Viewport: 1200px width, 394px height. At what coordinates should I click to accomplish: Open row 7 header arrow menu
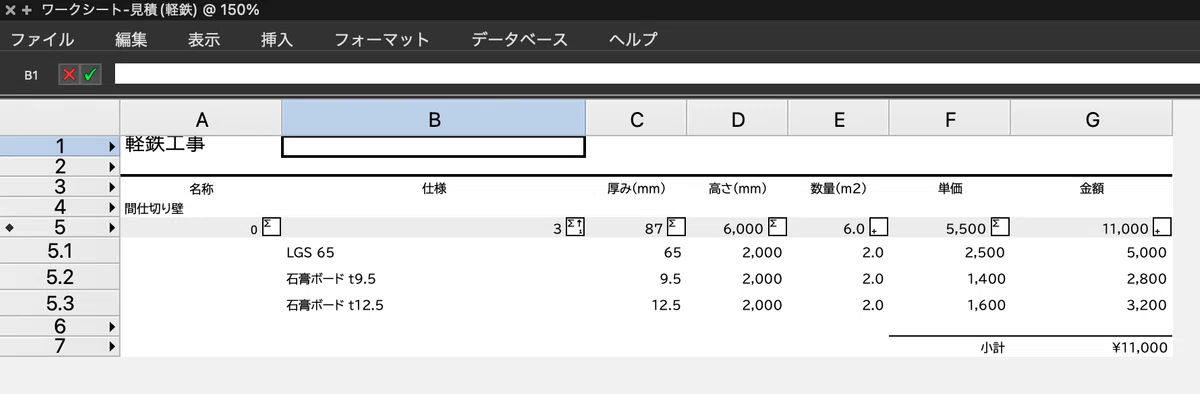tap(111, 347)
